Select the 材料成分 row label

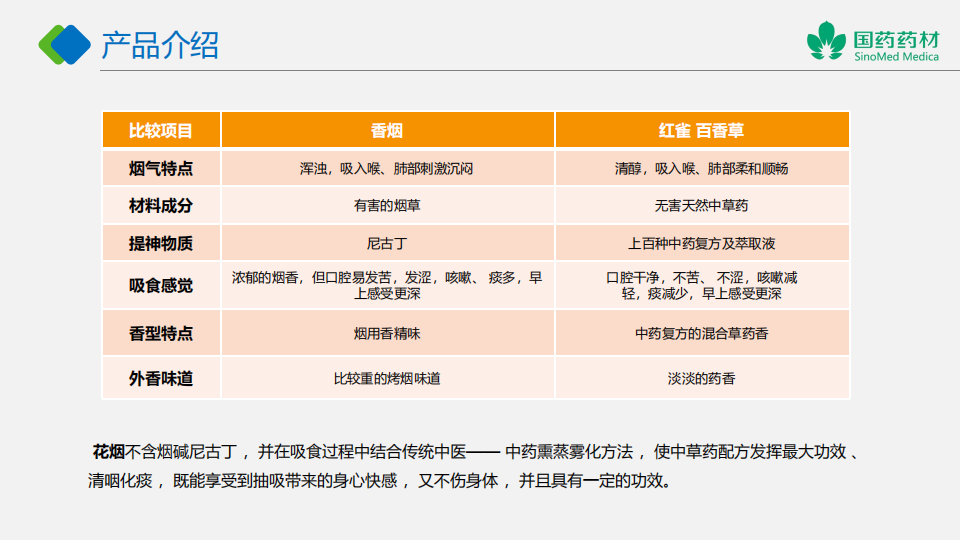pos(161,205)
